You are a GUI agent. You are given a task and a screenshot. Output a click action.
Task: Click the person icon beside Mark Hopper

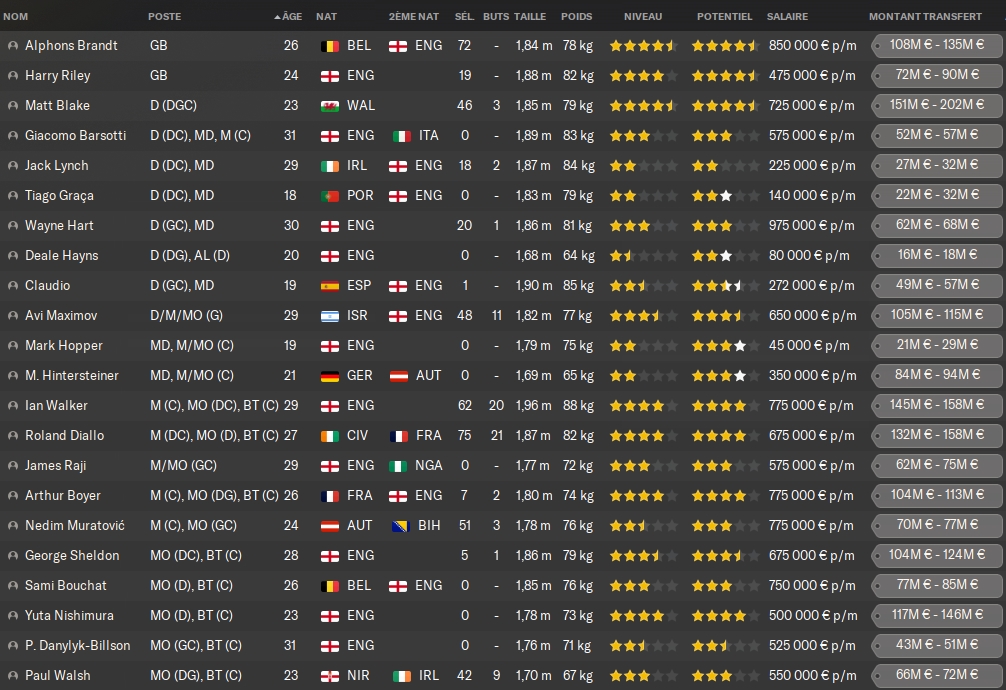click(x=12, y=346)
